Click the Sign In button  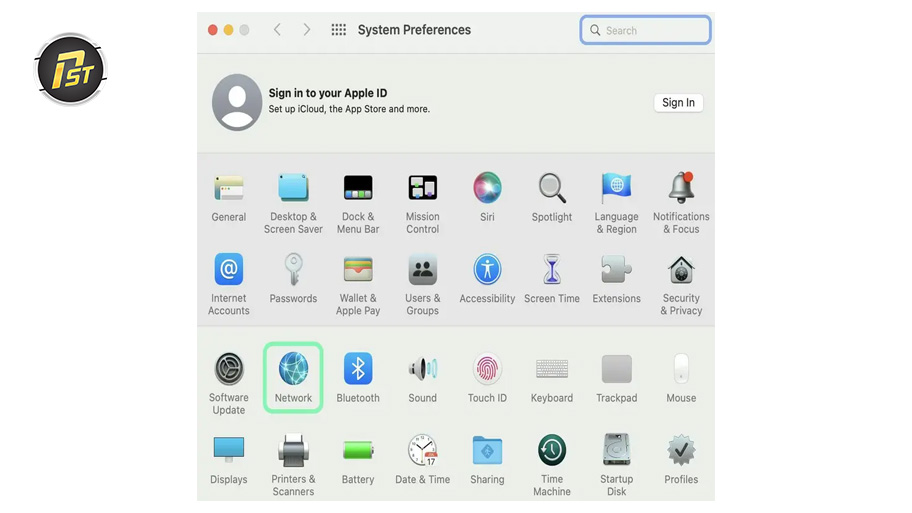pyautogui.click(x=678, y=103)
